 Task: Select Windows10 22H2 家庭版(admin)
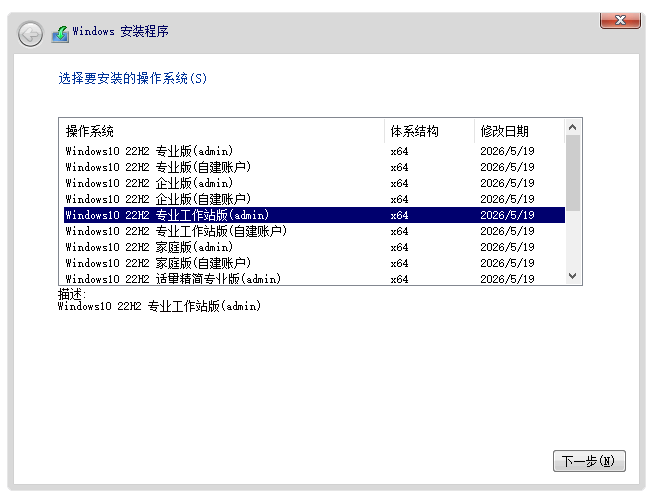[314, 247]
